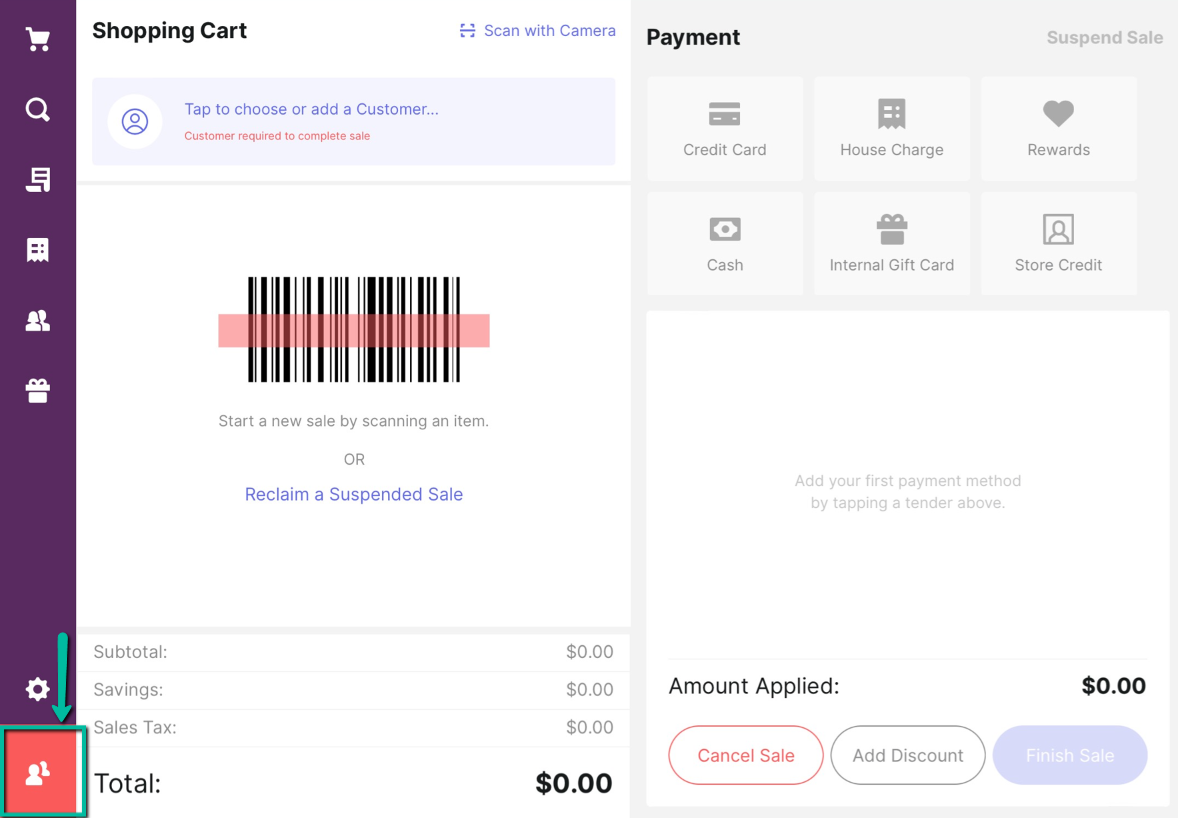Screen dimensions: 1178x818
Task: Click the customer avatar circle icon
Action: point(135,121)
